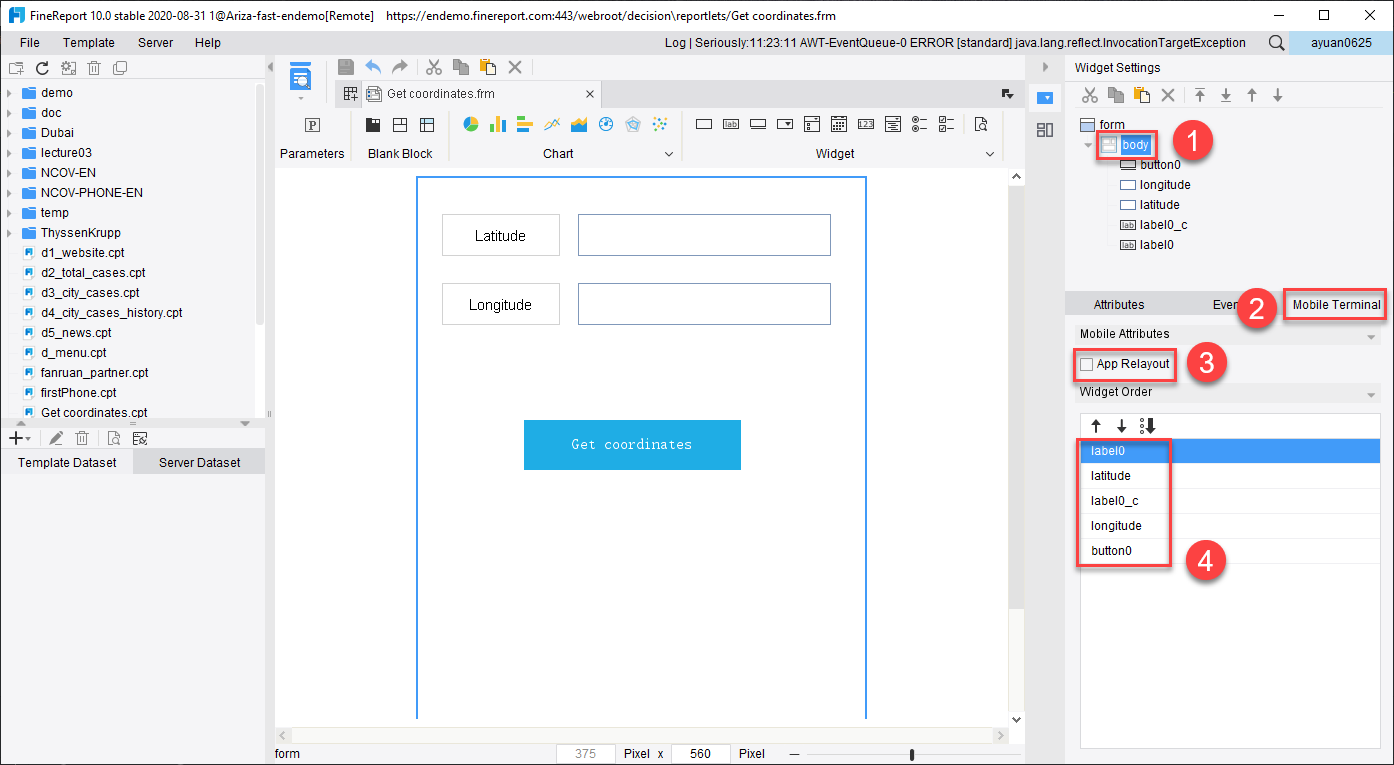Insert a column chart from the toolbar
The height and width of the screenshot is (765, 1394).
coord(498,124)
